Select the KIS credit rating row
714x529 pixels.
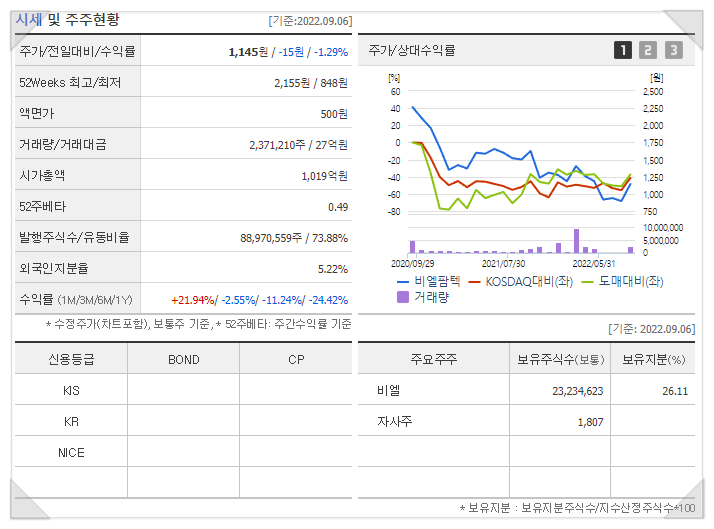[71, 391]
